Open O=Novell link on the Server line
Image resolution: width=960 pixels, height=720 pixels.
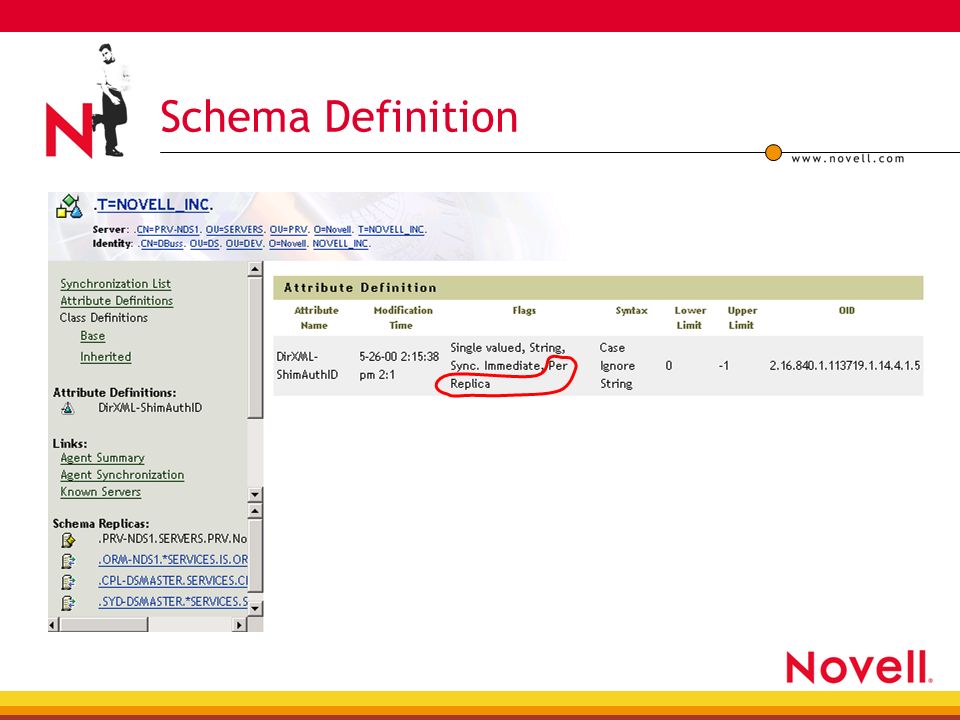[333, 230]
